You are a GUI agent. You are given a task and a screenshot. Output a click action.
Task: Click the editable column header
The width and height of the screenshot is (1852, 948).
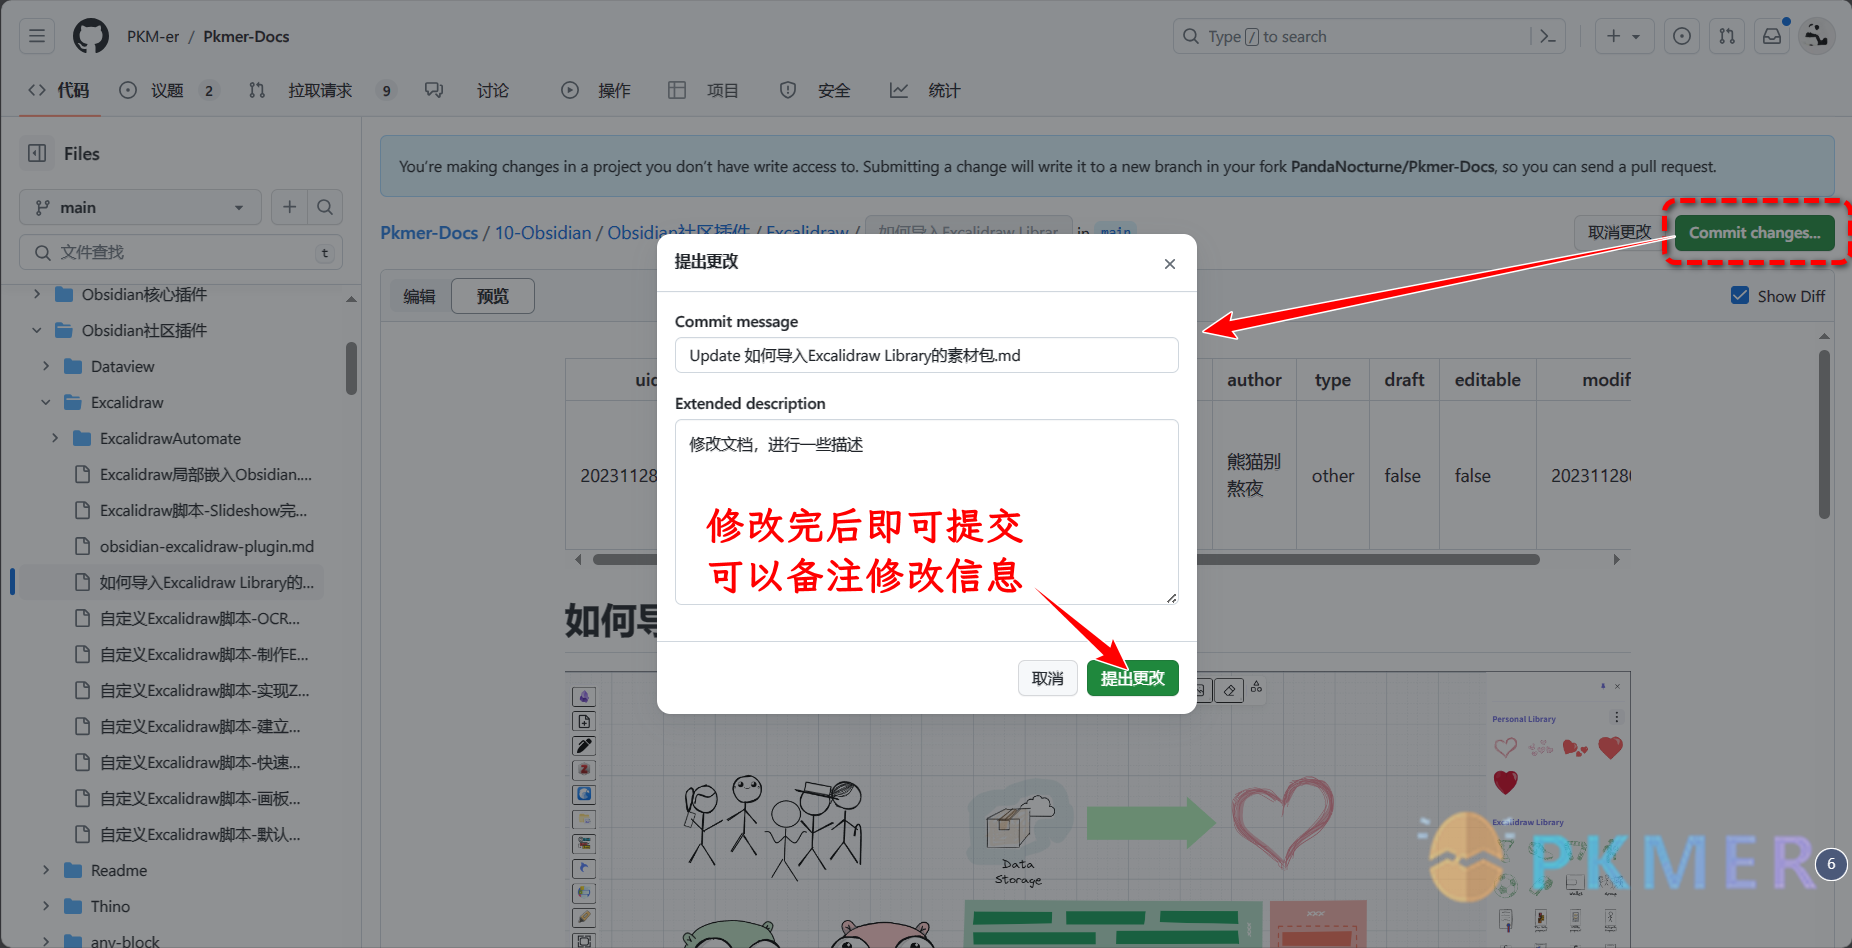(1487, 380)
